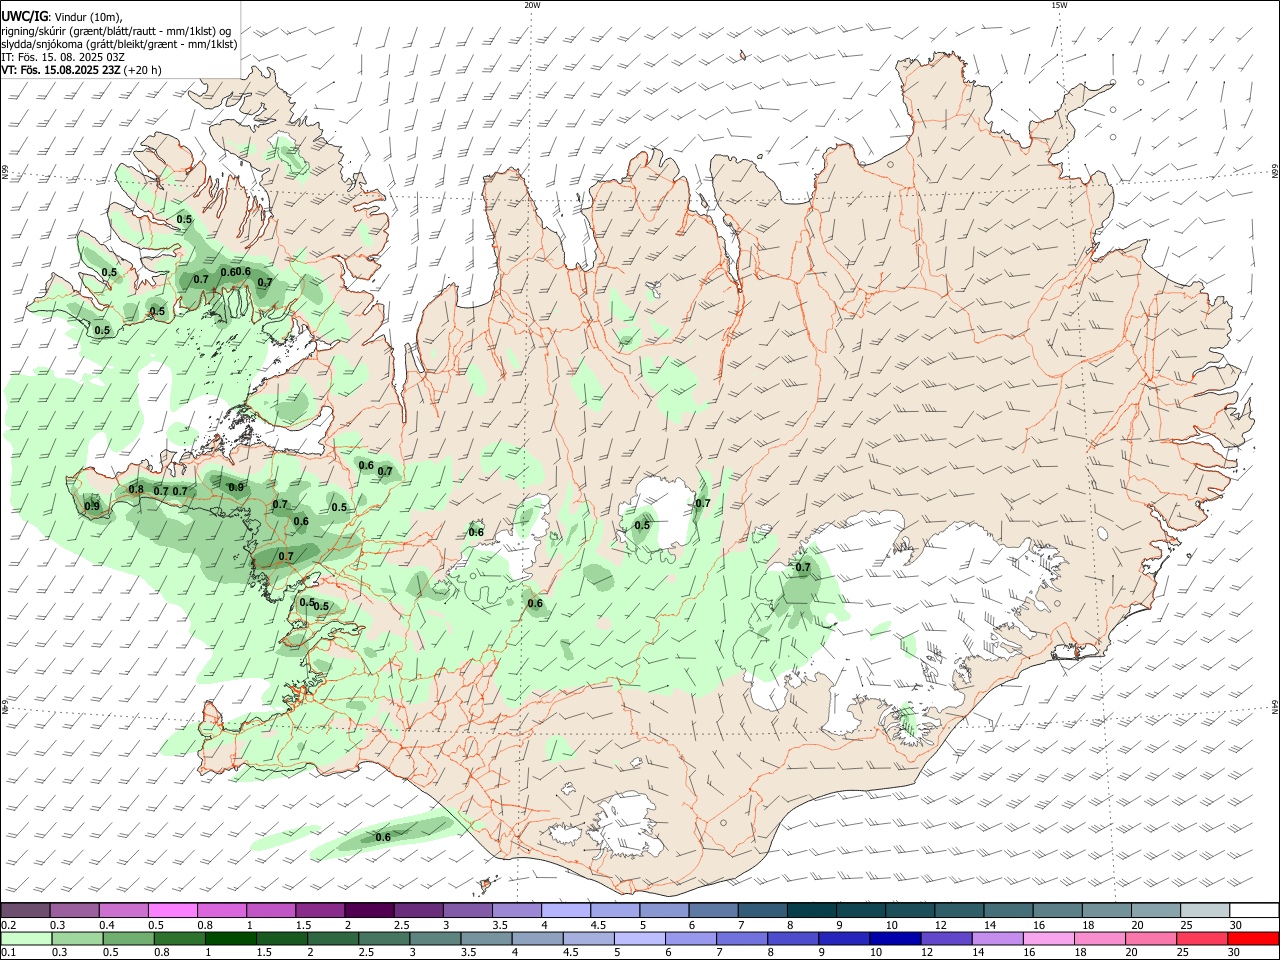Viewport: 1280px width, 960px height.
Task: Select the light grey swatch at 25 on the upper scale
Action: click(1204, 910)
